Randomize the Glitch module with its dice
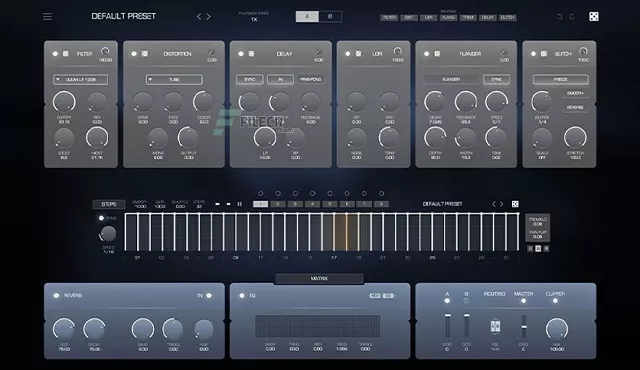This screenshot has height=370, width=640. 544,54
